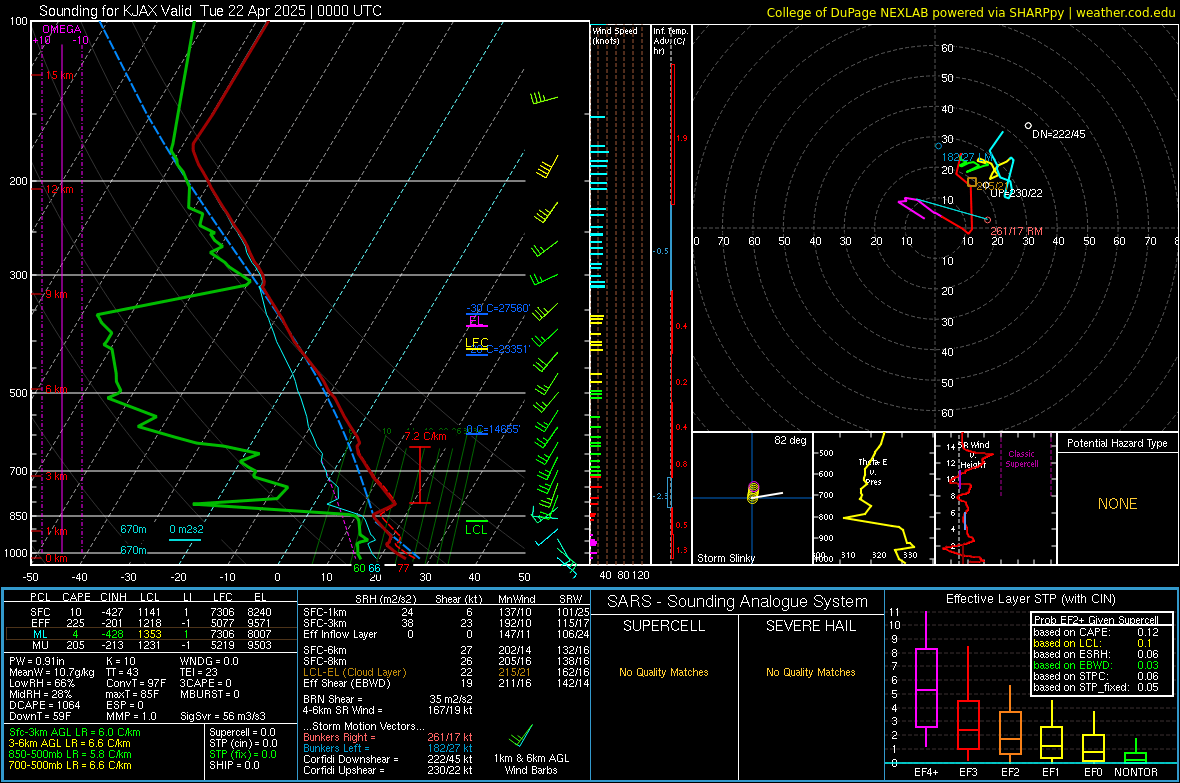Click the 700-500mb LR = 6.6 C/km line
Image resolution: width=1180 pixels, height=783 pixels.
[70, 765]
